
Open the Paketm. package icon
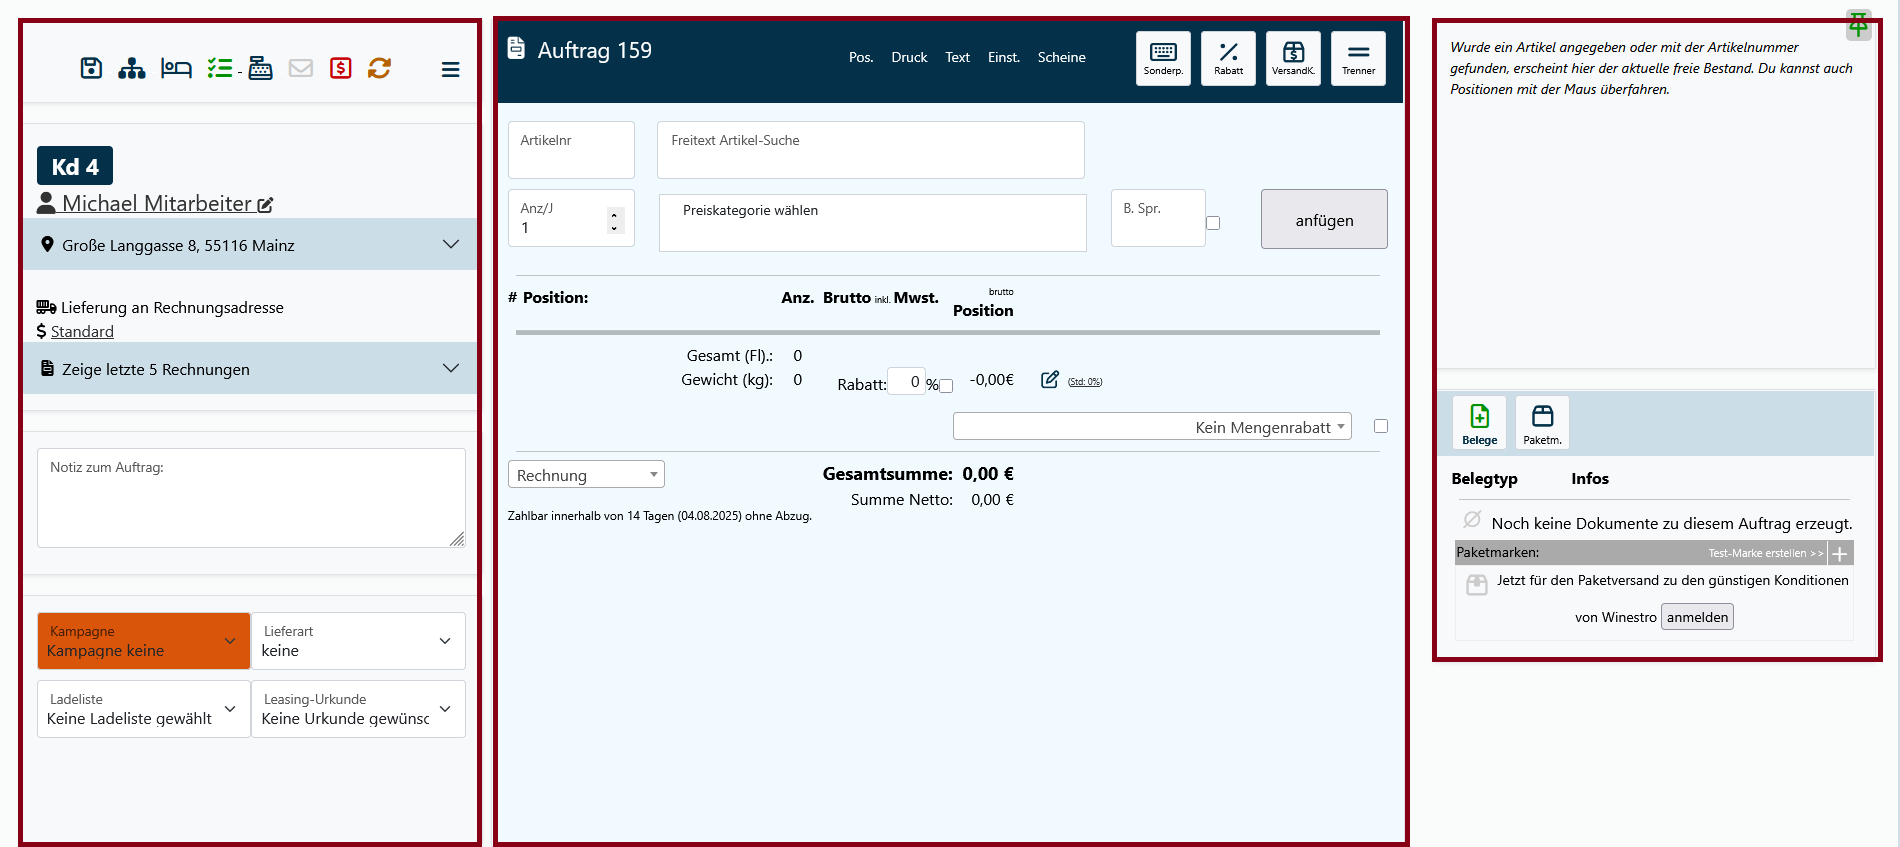coord(1542,423)
